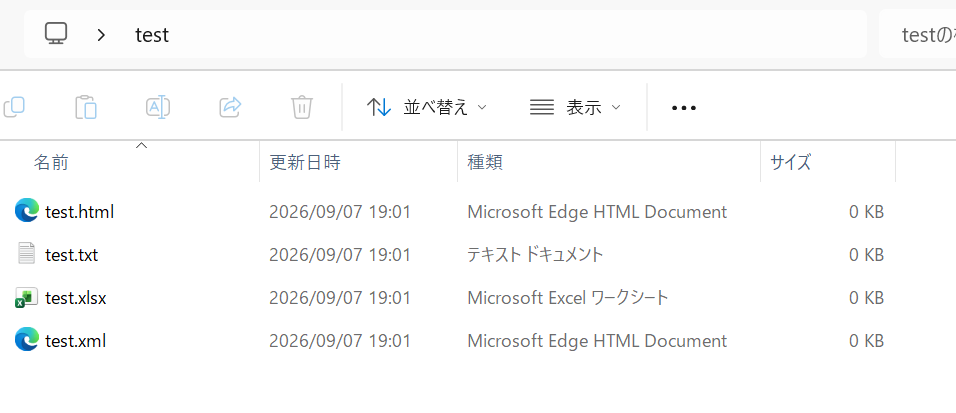The width and height of the screenshot is (956, 413).
Task: Expand the chevron after the PC icon
Action: point(101,35)
